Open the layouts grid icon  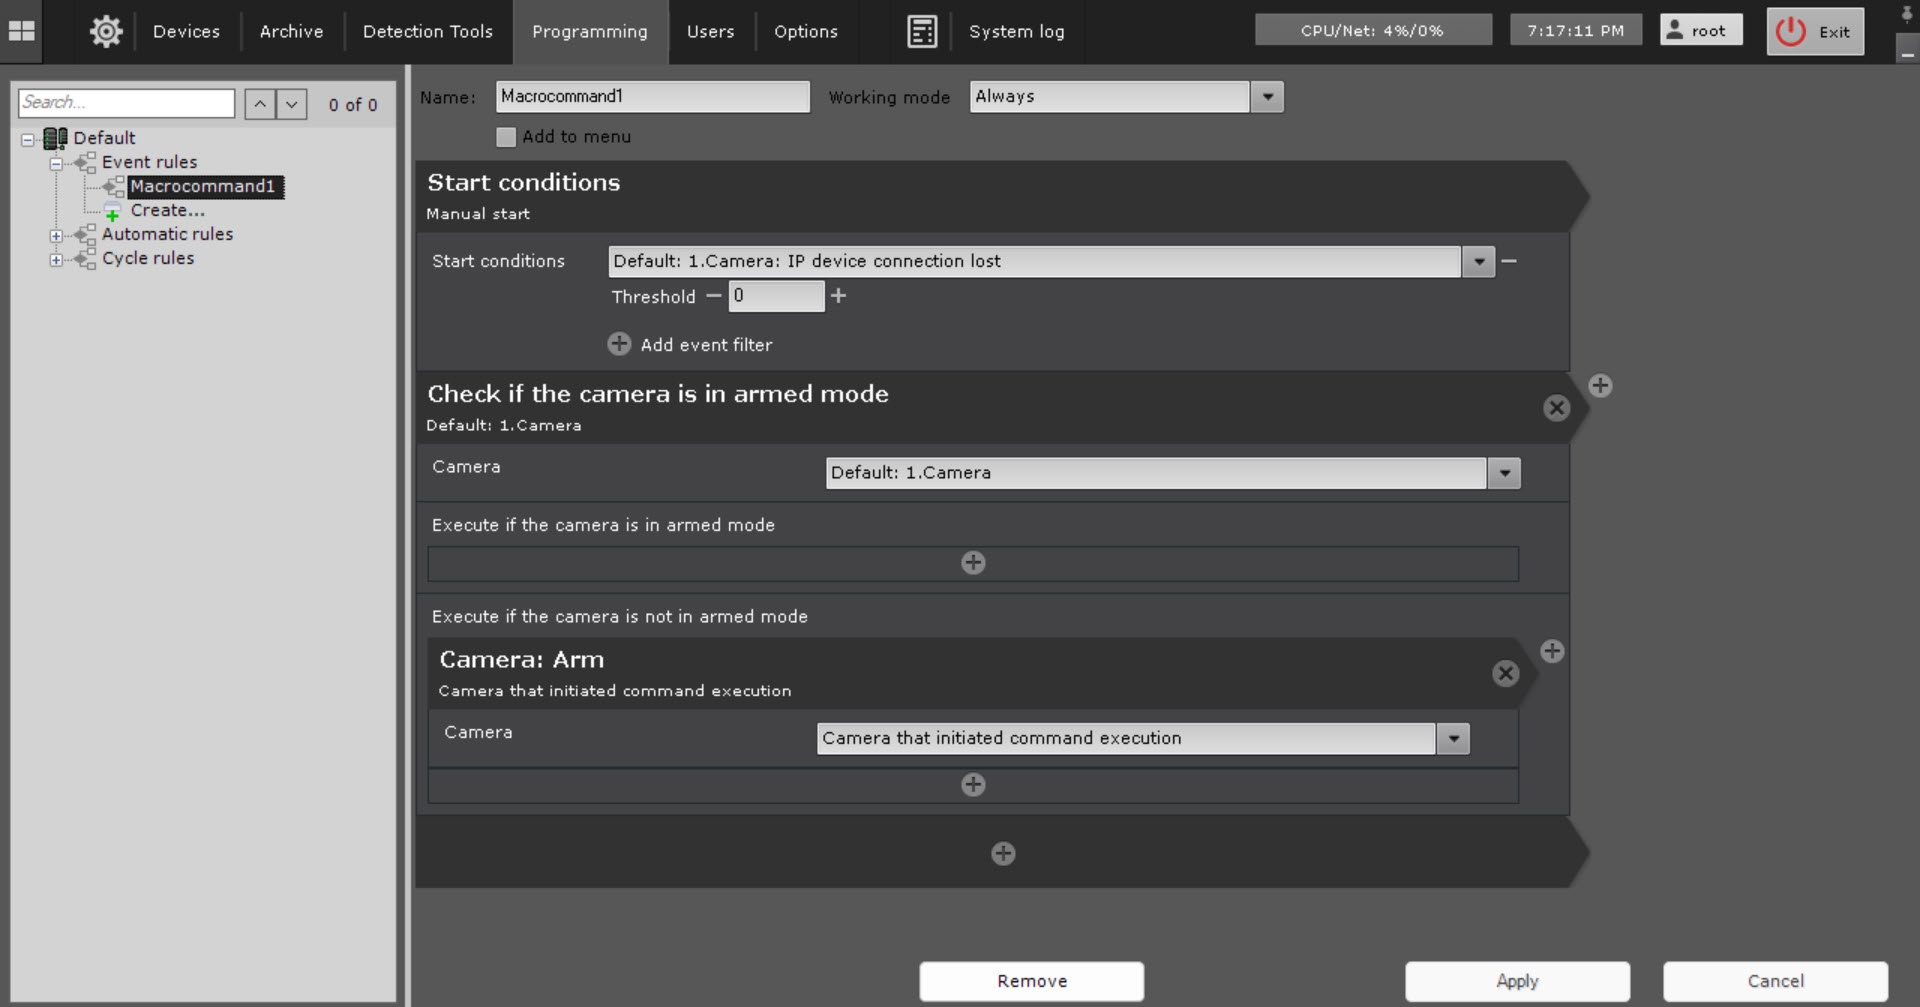point(21,31)
